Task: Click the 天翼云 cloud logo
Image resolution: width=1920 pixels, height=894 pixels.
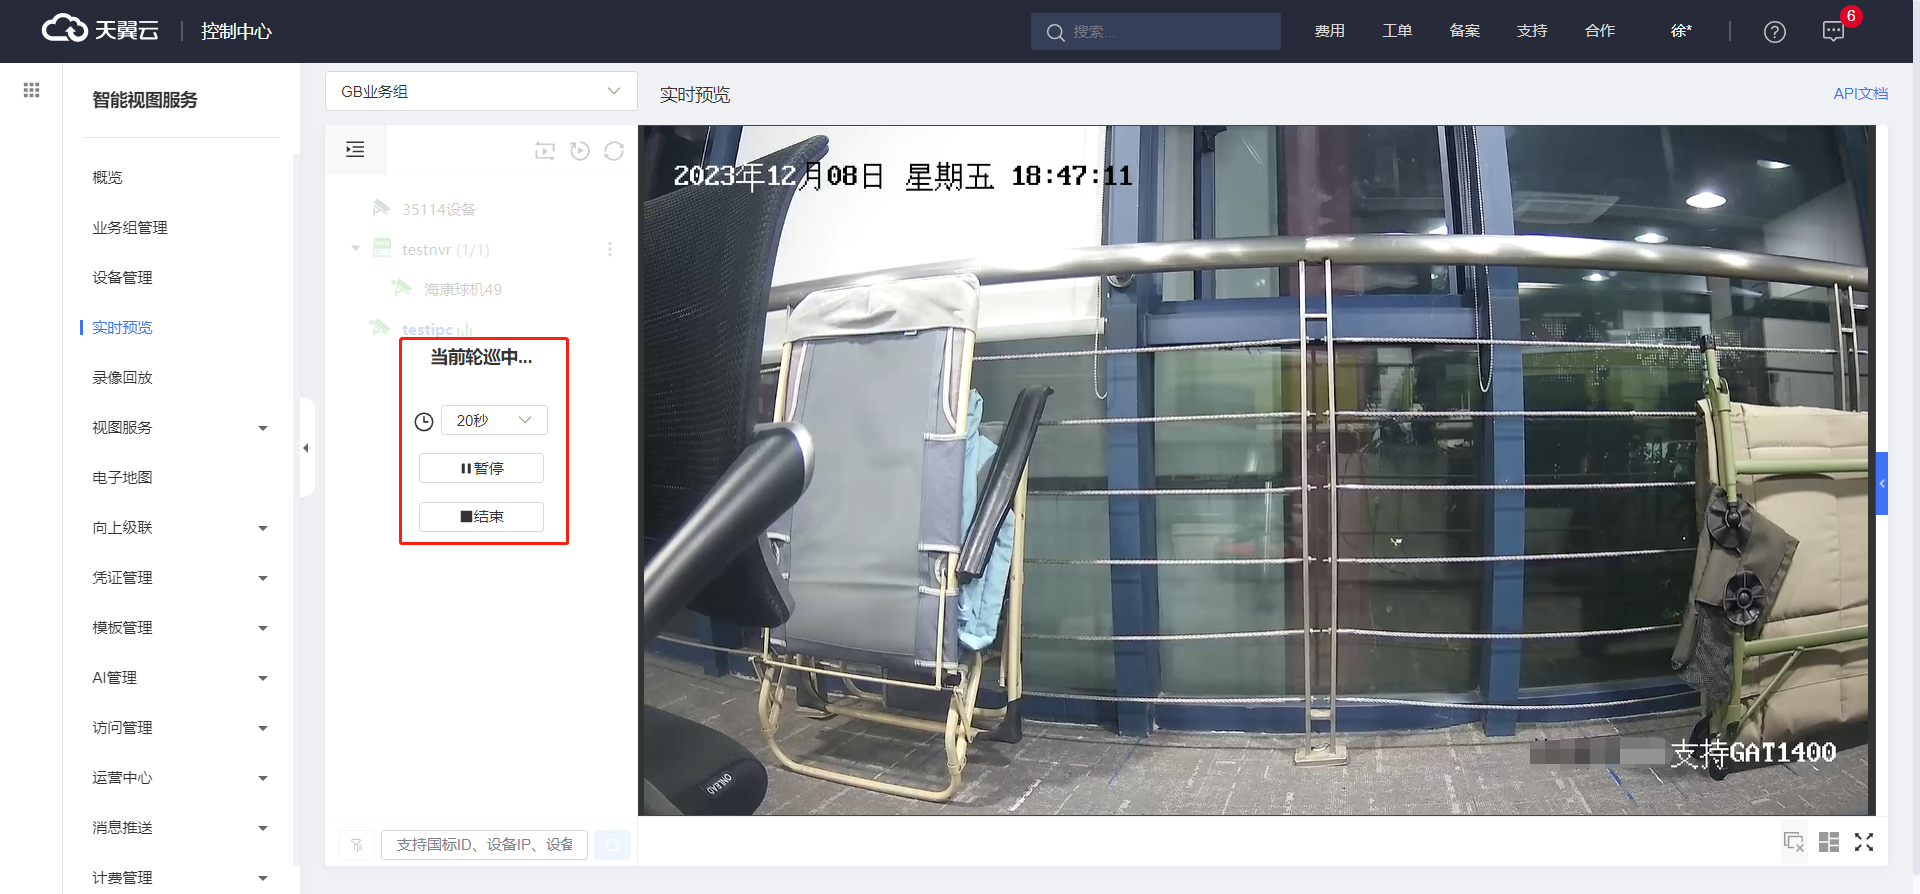Action: click(100, 30)
